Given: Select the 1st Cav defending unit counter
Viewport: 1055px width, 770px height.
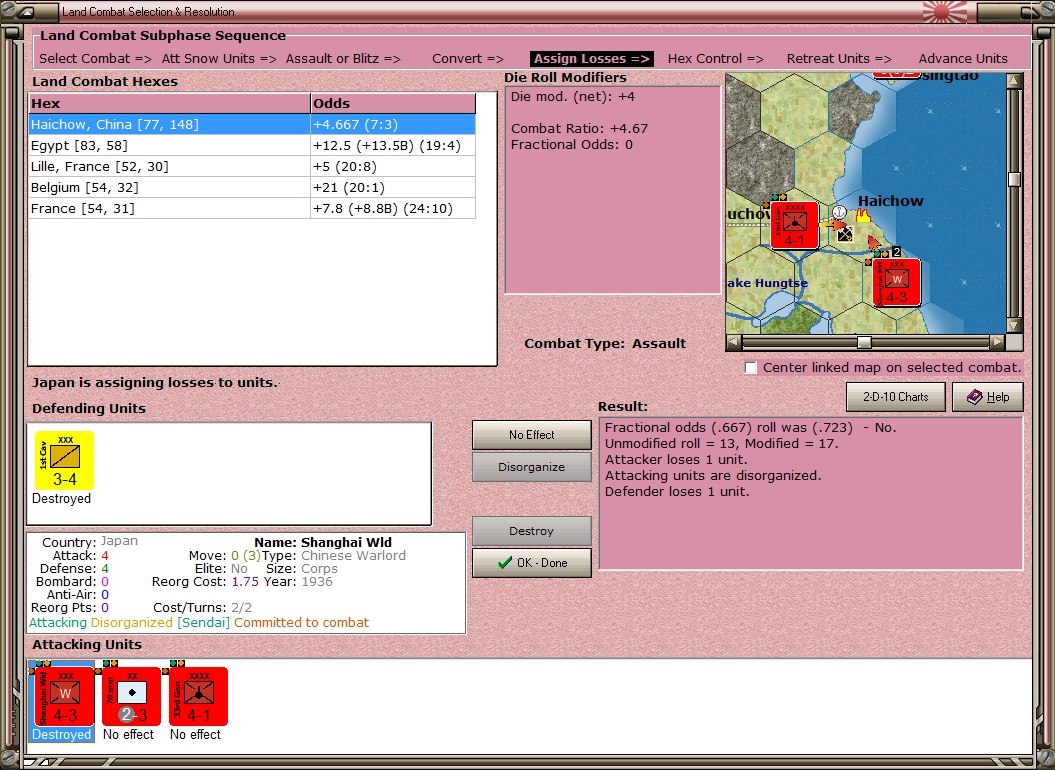Looking at the screenshot, I should (65, 460).
